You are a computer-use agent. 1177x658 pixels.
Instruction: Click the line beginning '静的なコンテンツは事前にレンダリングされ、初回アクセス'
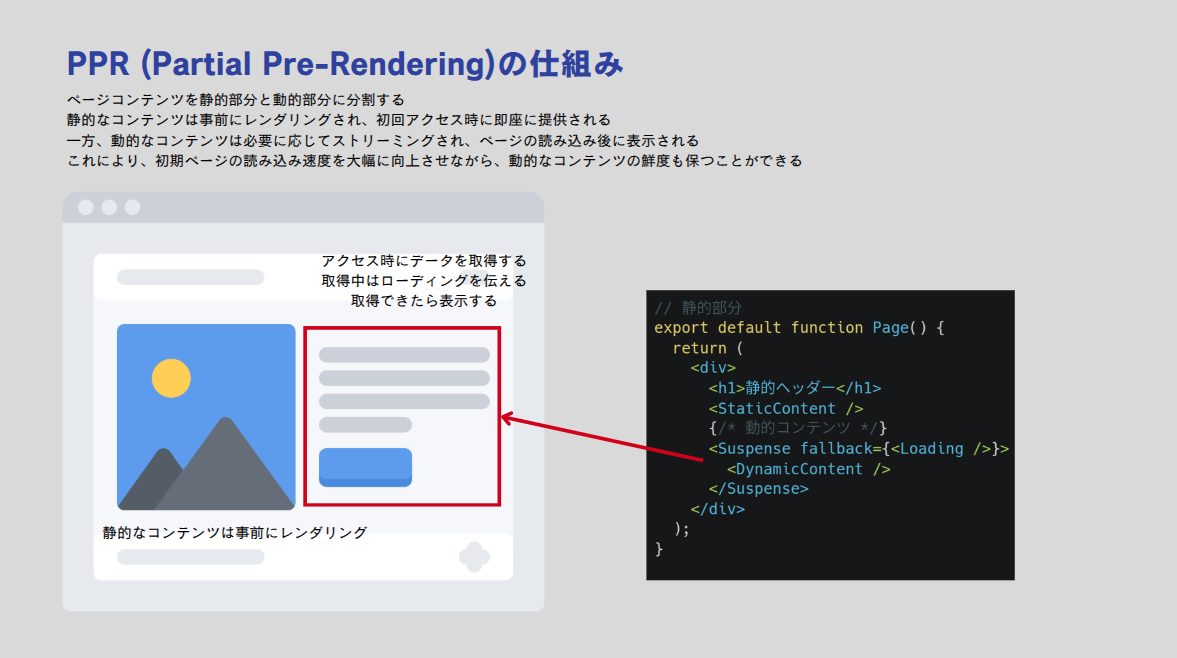click(339, 120)
